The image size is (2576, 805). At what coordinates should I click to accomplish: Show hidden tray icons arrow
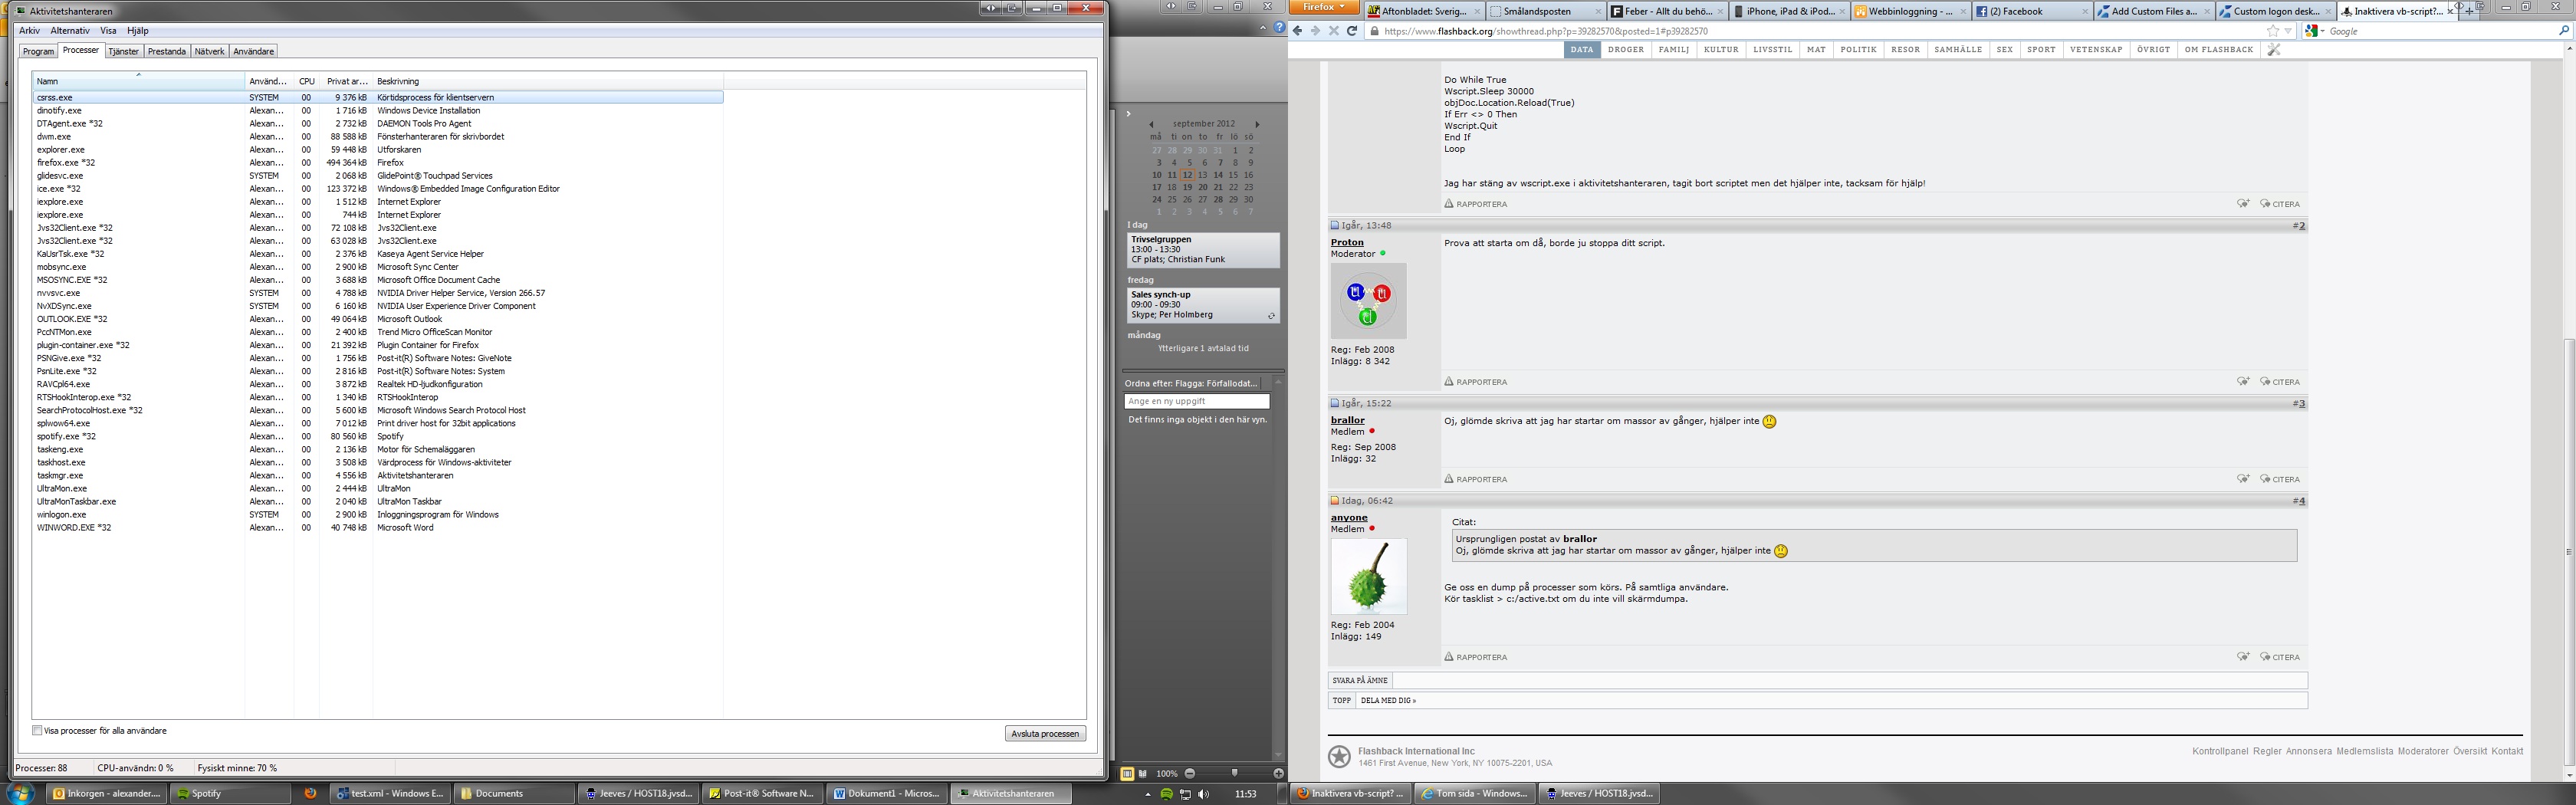point(1147,794)
